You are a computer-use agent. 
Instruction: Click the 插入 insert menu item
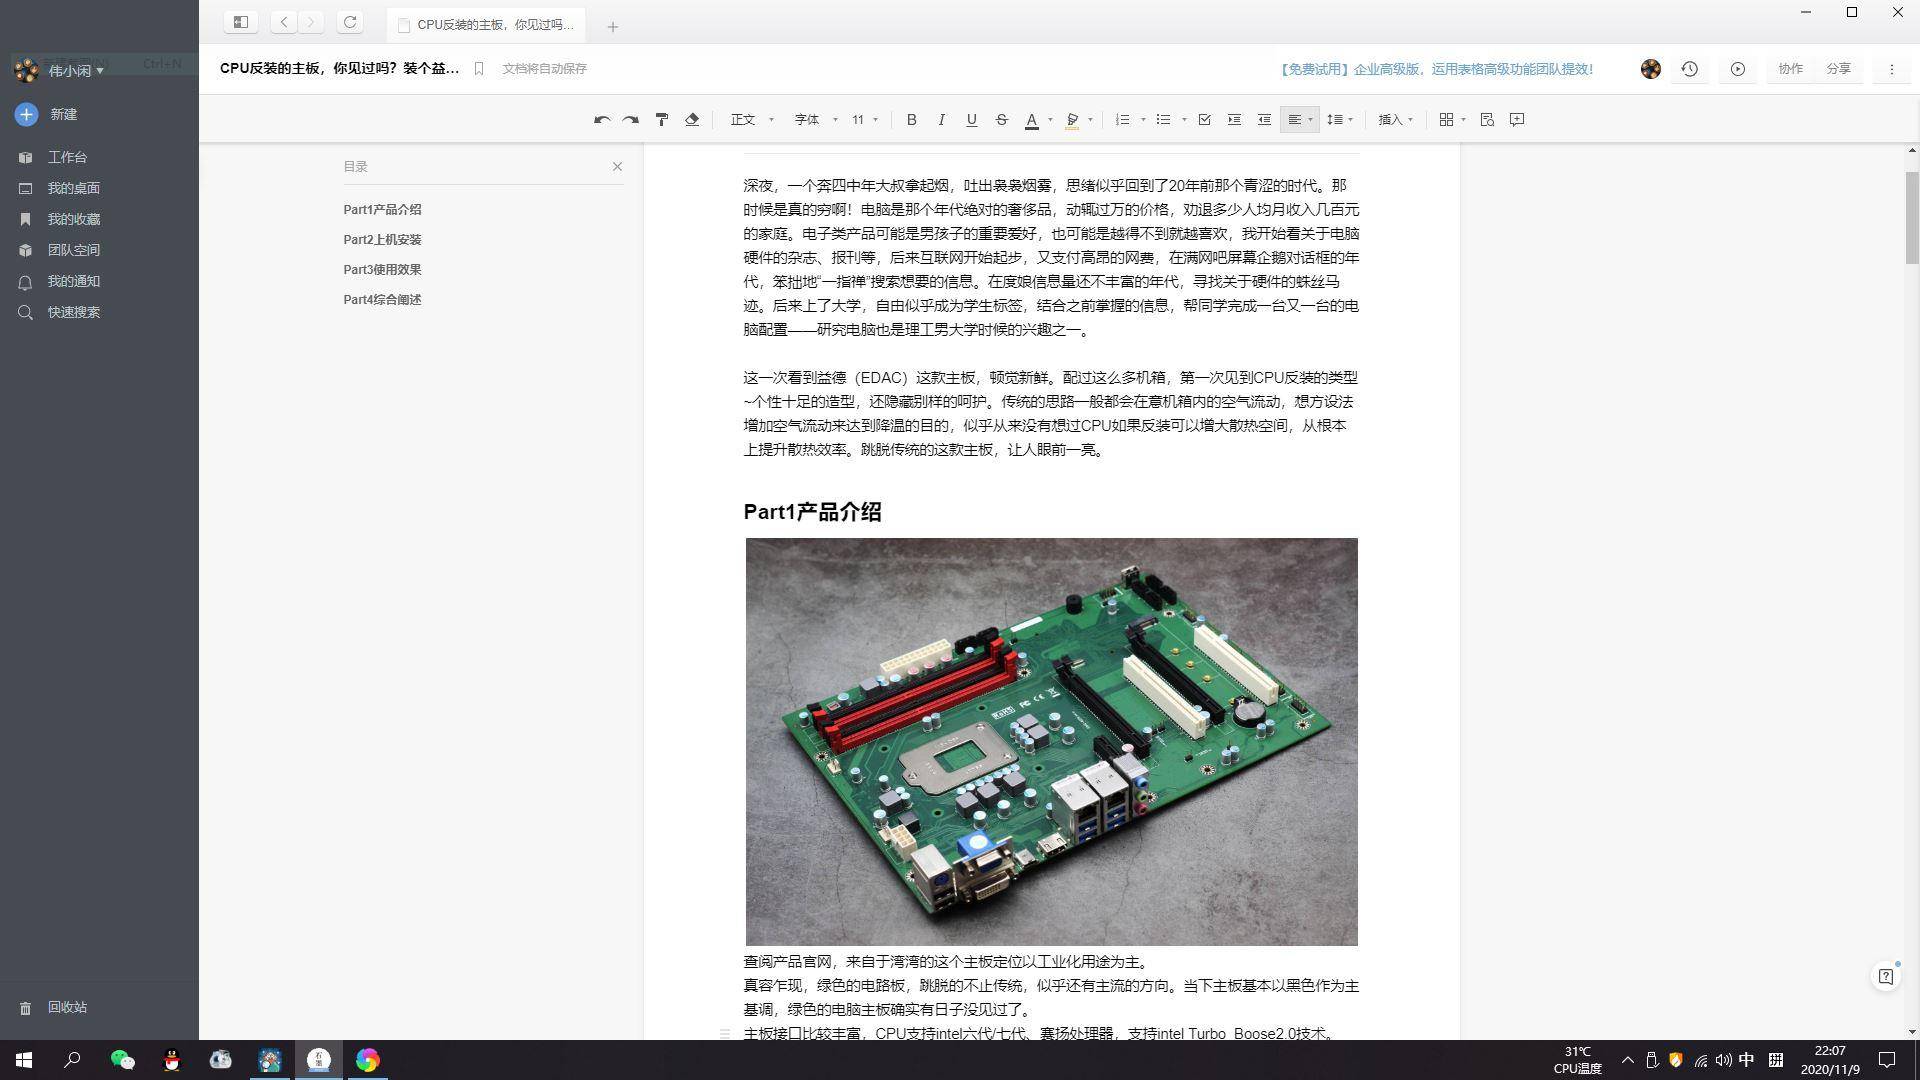pos(1394,120)
